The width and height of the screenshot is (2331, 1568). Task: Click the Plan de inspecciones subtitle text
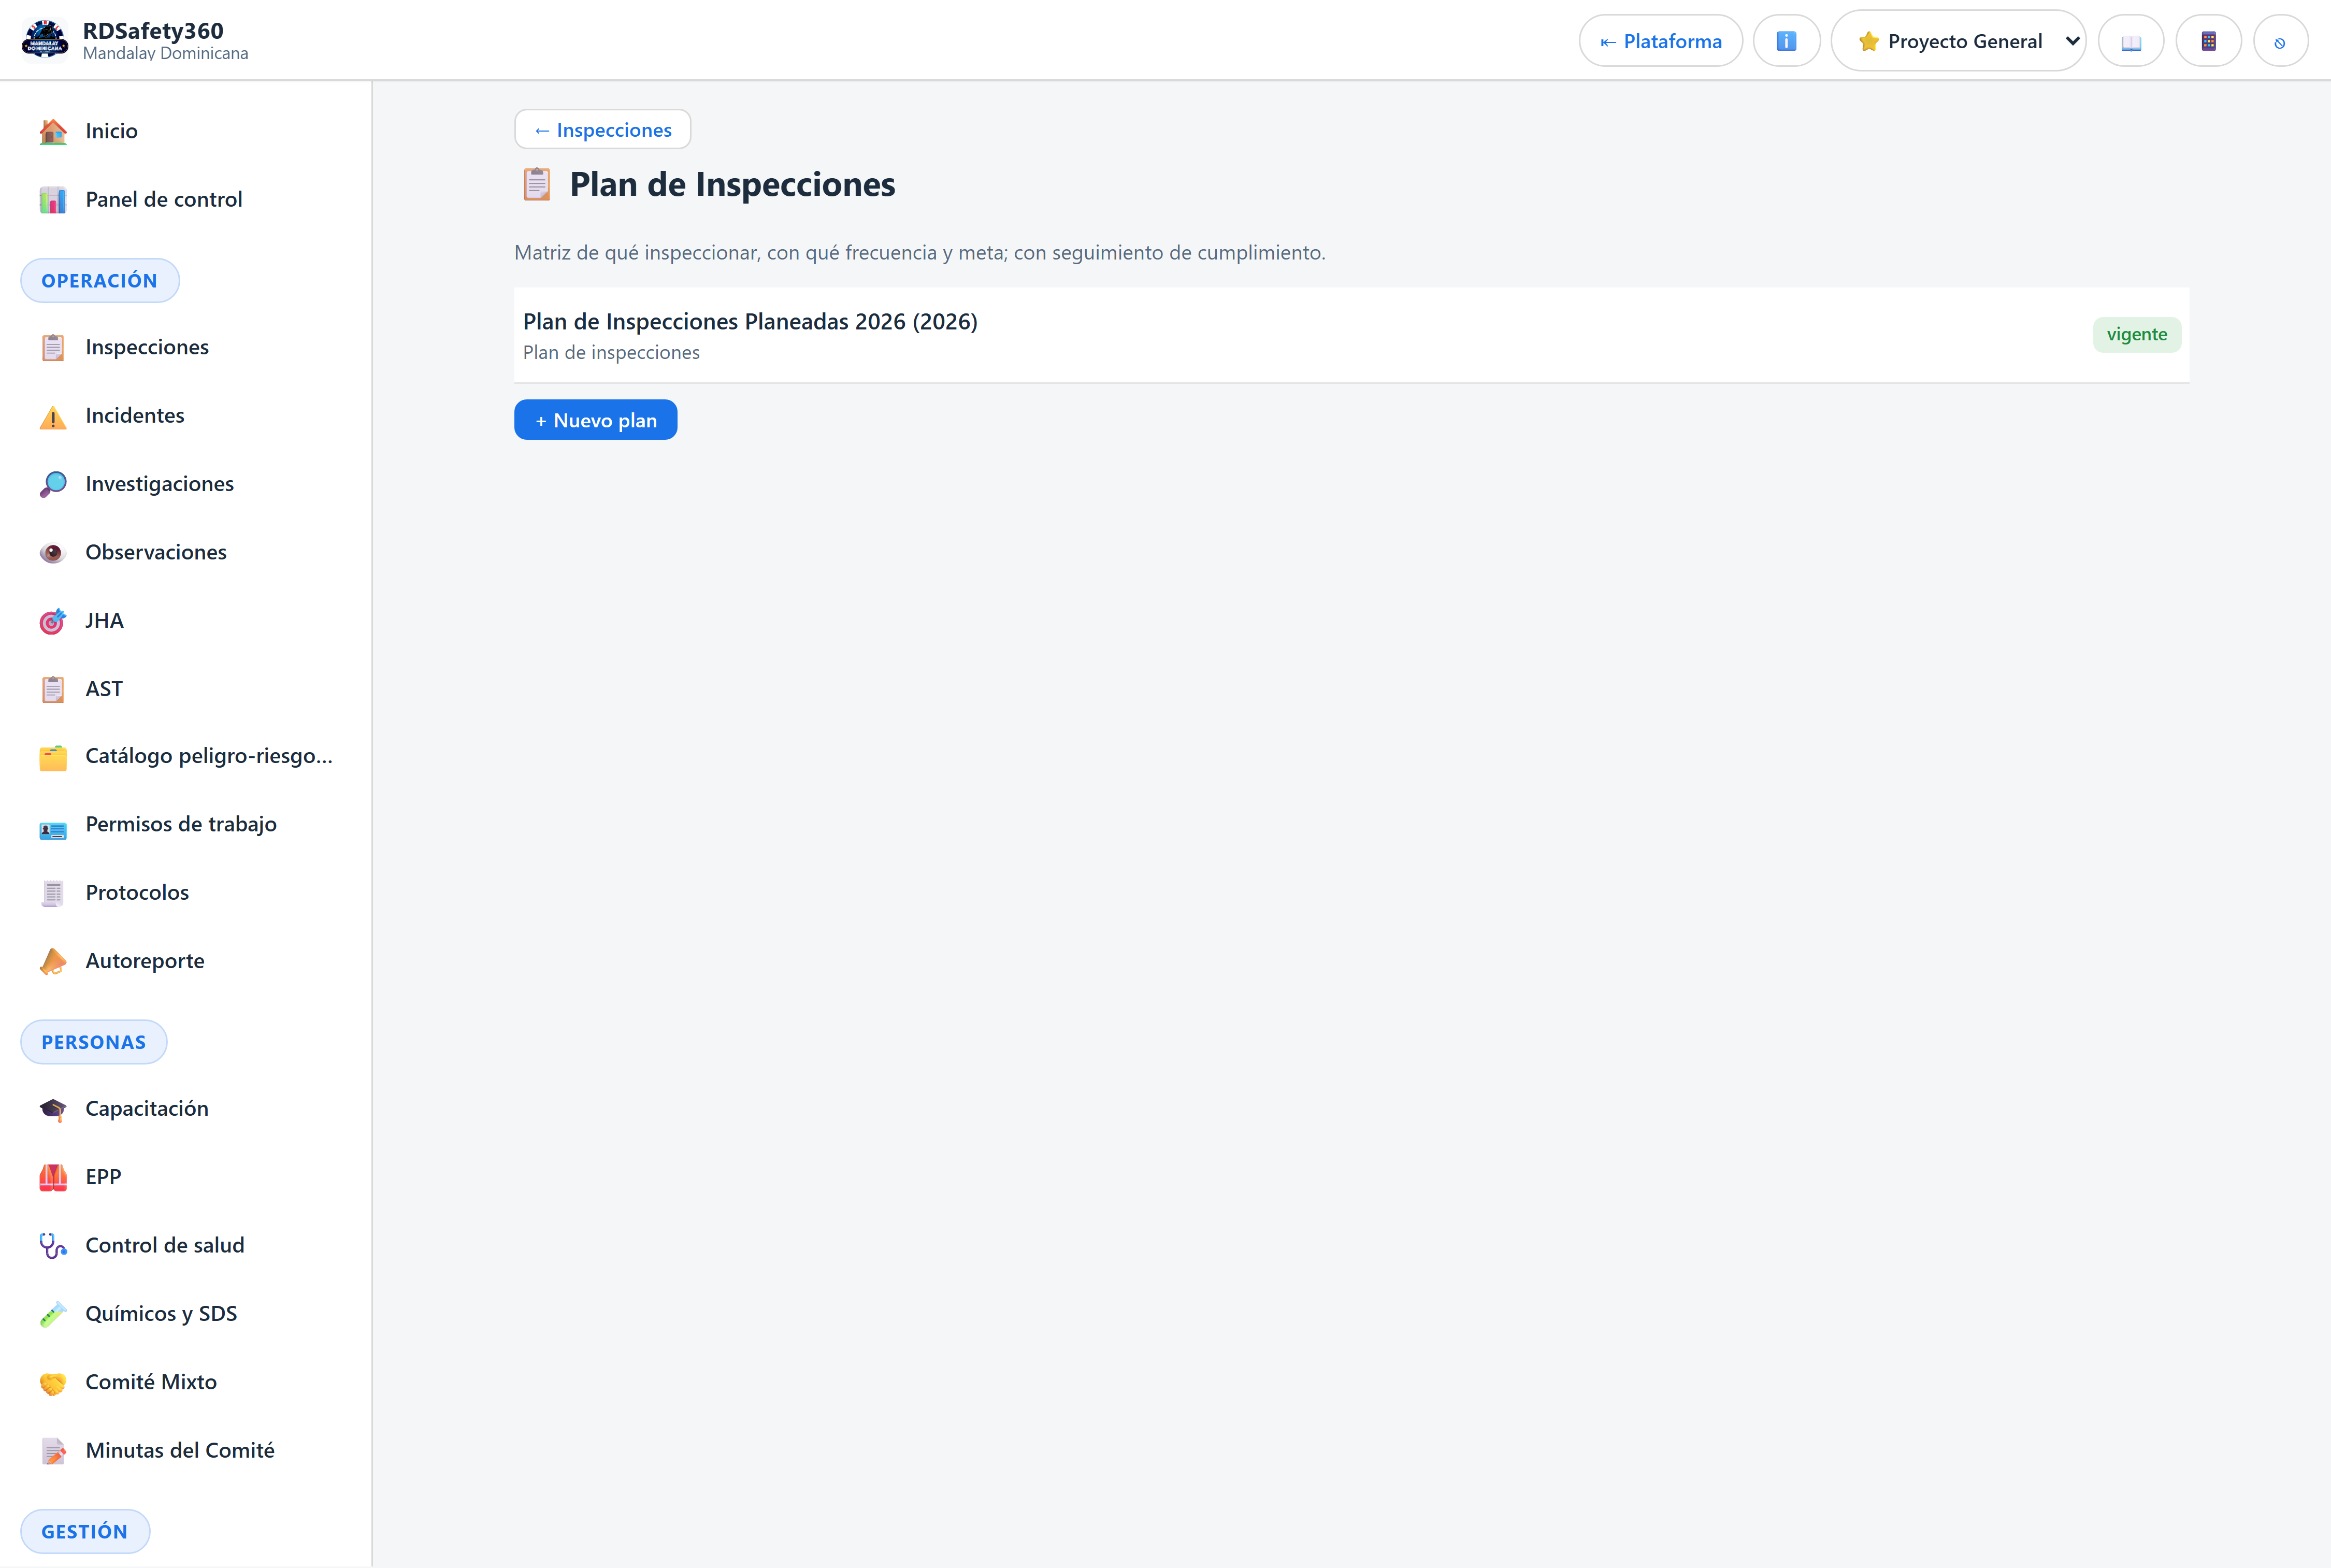pyautogui.click(x=611, y=353)
